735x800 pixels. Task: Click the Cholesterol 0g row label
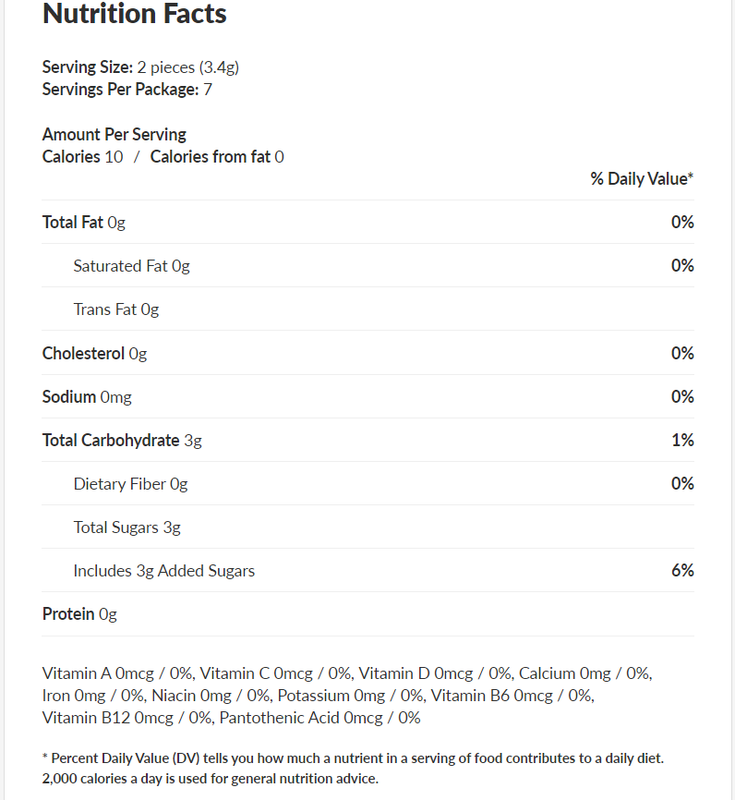coord(94,354)
